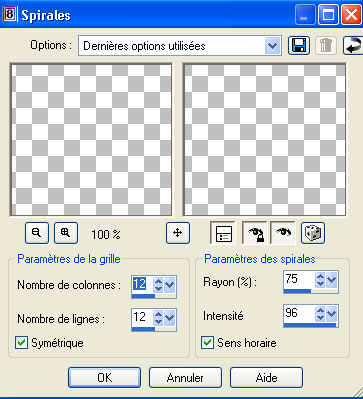The width and height of the screenshot is (363, 399).
Task: Save preset with the floppy disk icon
Action: [x=299, y=45]
